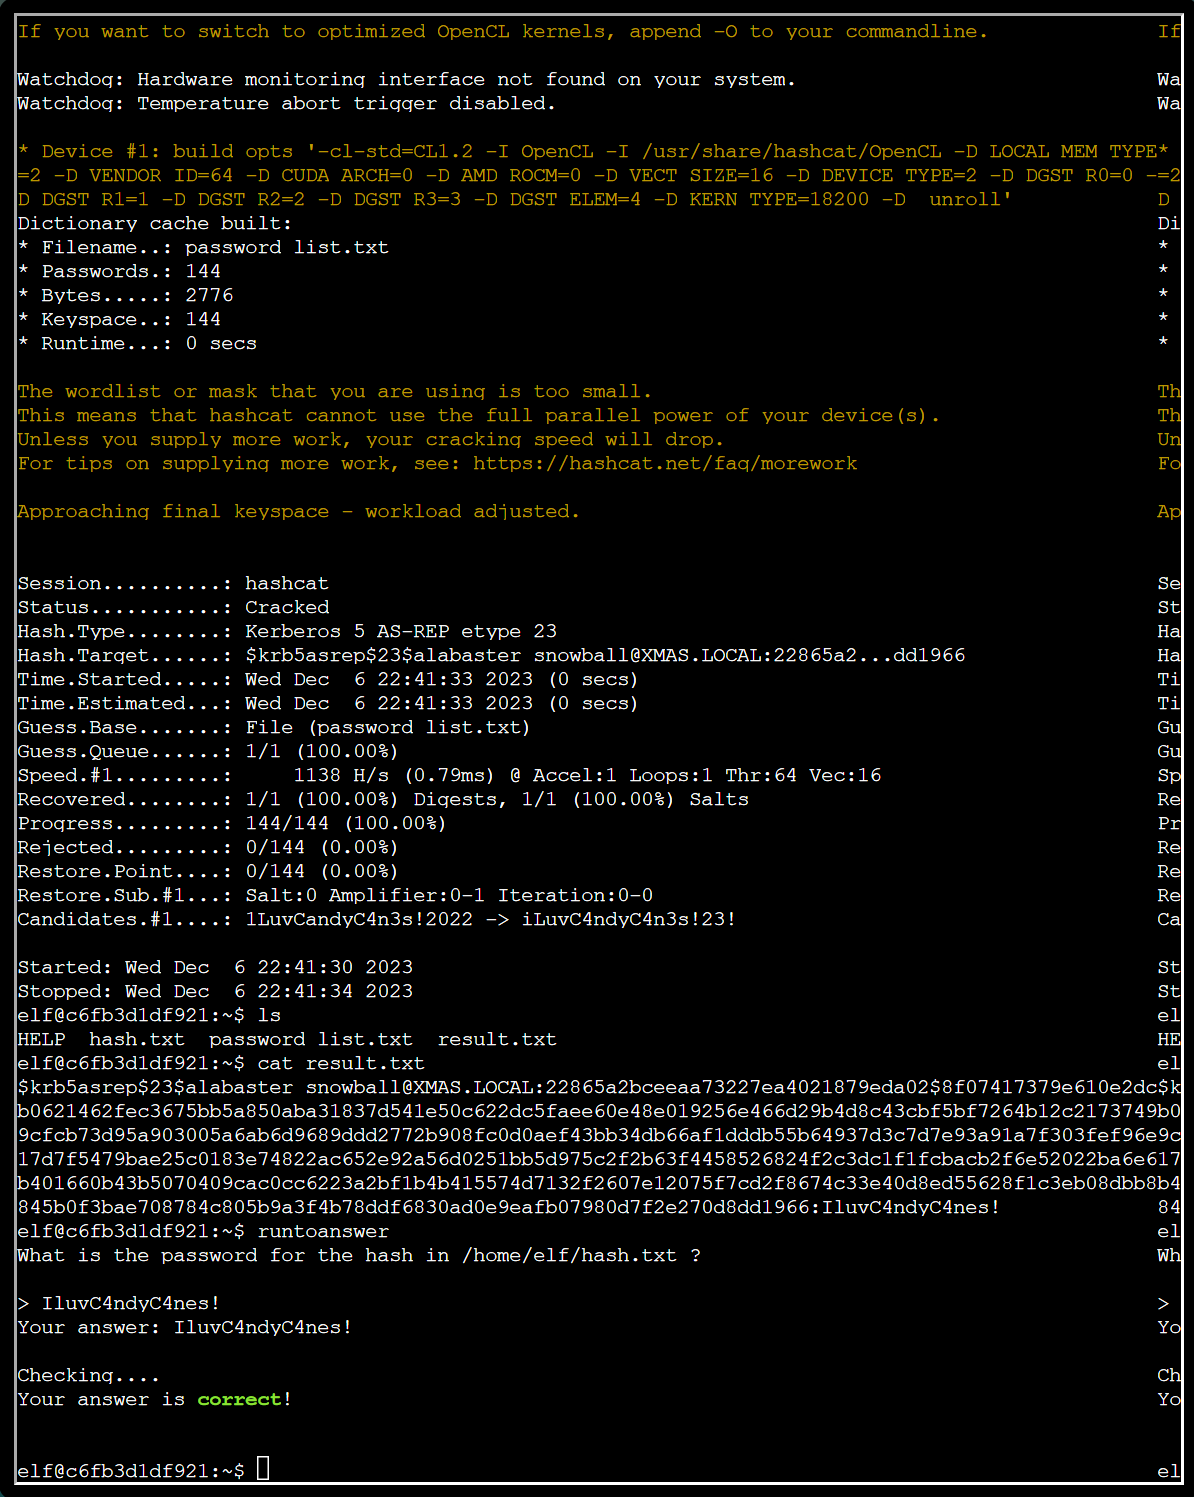Select the filename hash.txt in ls output
This screenshot has height=1497, width=1194.
click(138, 1039)
